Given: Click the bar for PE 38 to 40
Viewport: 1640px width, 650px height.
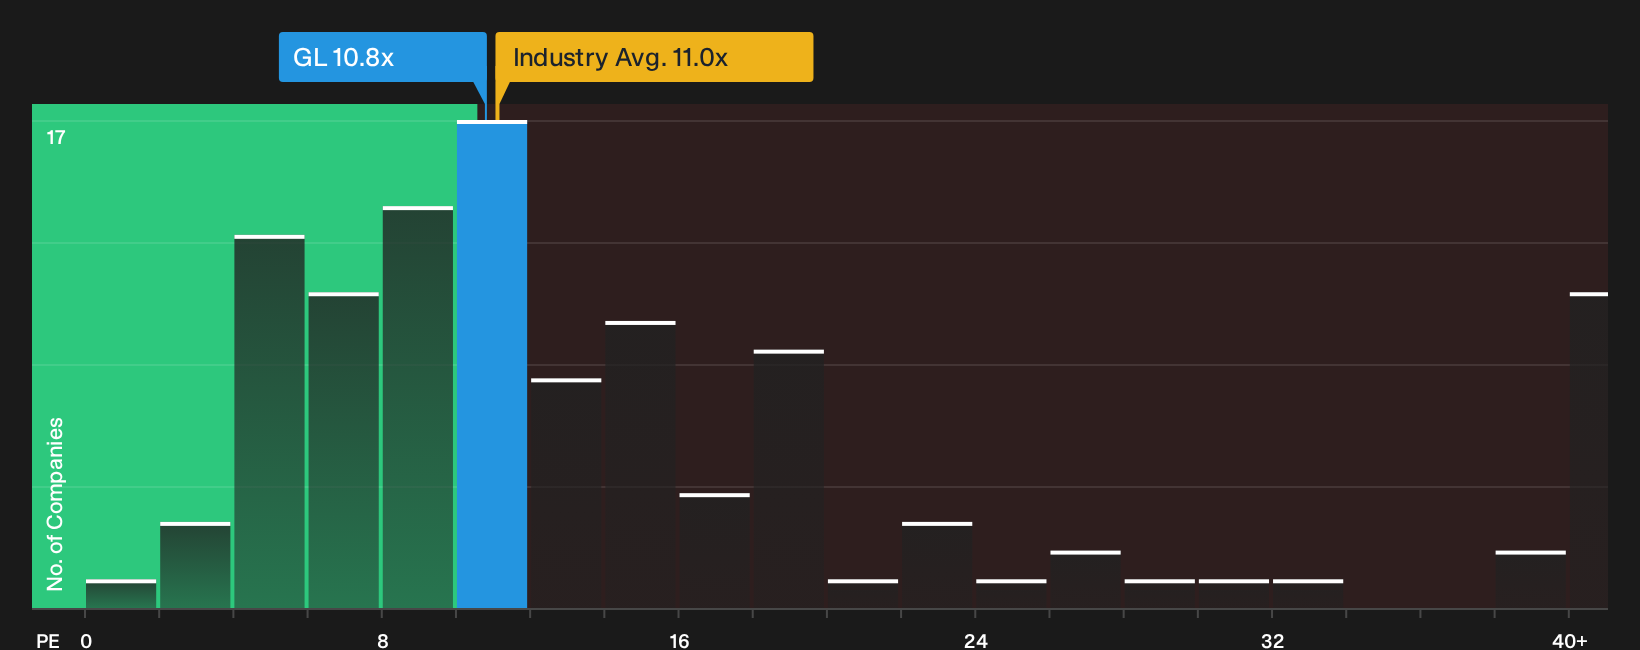Looking at the screenshot, I should (1531, 579).
